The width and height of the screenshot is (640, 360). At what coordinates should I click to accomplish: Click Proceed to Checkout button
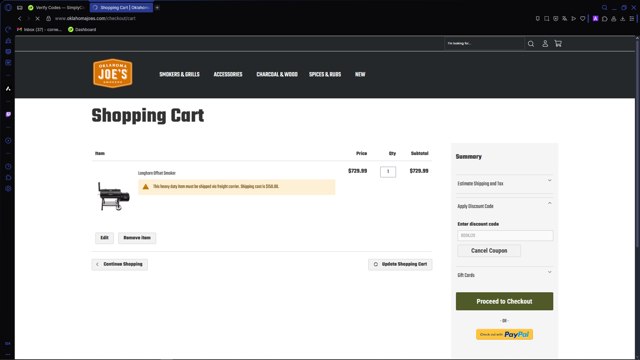pyautogui.click(x=504, y=301)
